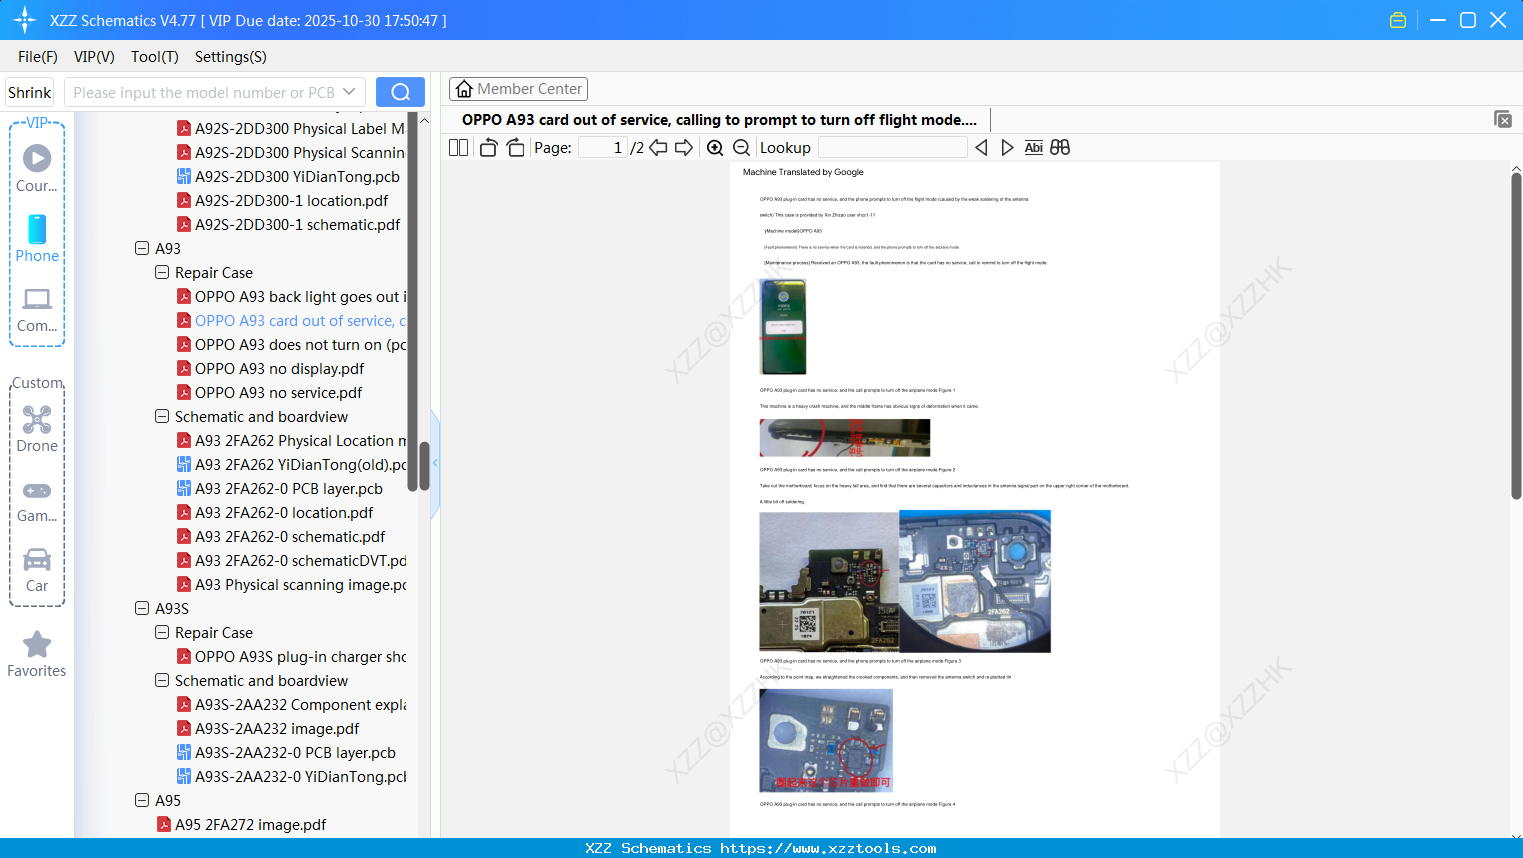
Task: Open OPPO A93 does not turn on file
Action: [x=292, y=344]
